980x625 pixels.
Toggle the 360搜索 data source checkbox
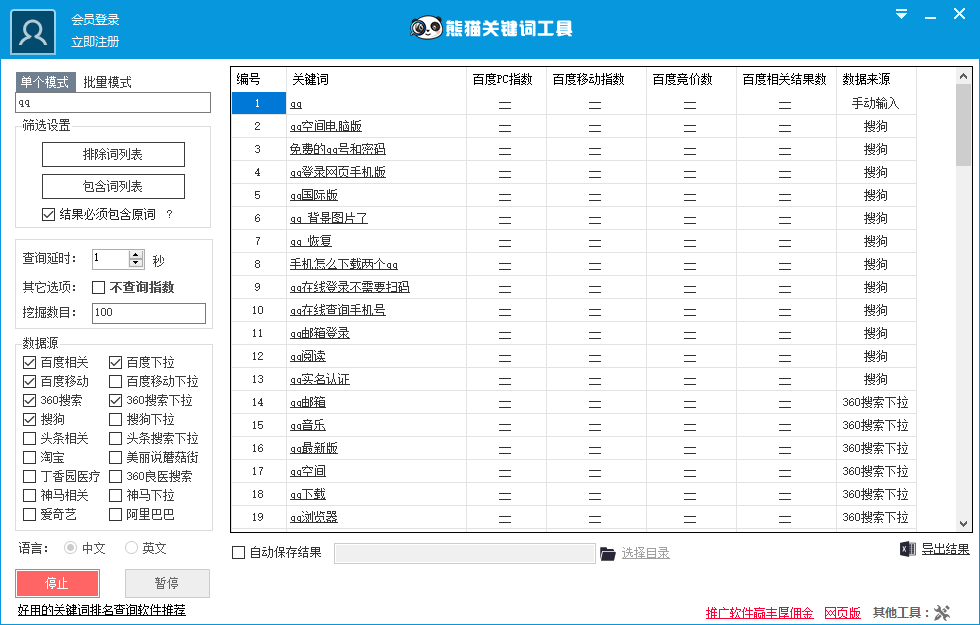click(x=29, y=401)
